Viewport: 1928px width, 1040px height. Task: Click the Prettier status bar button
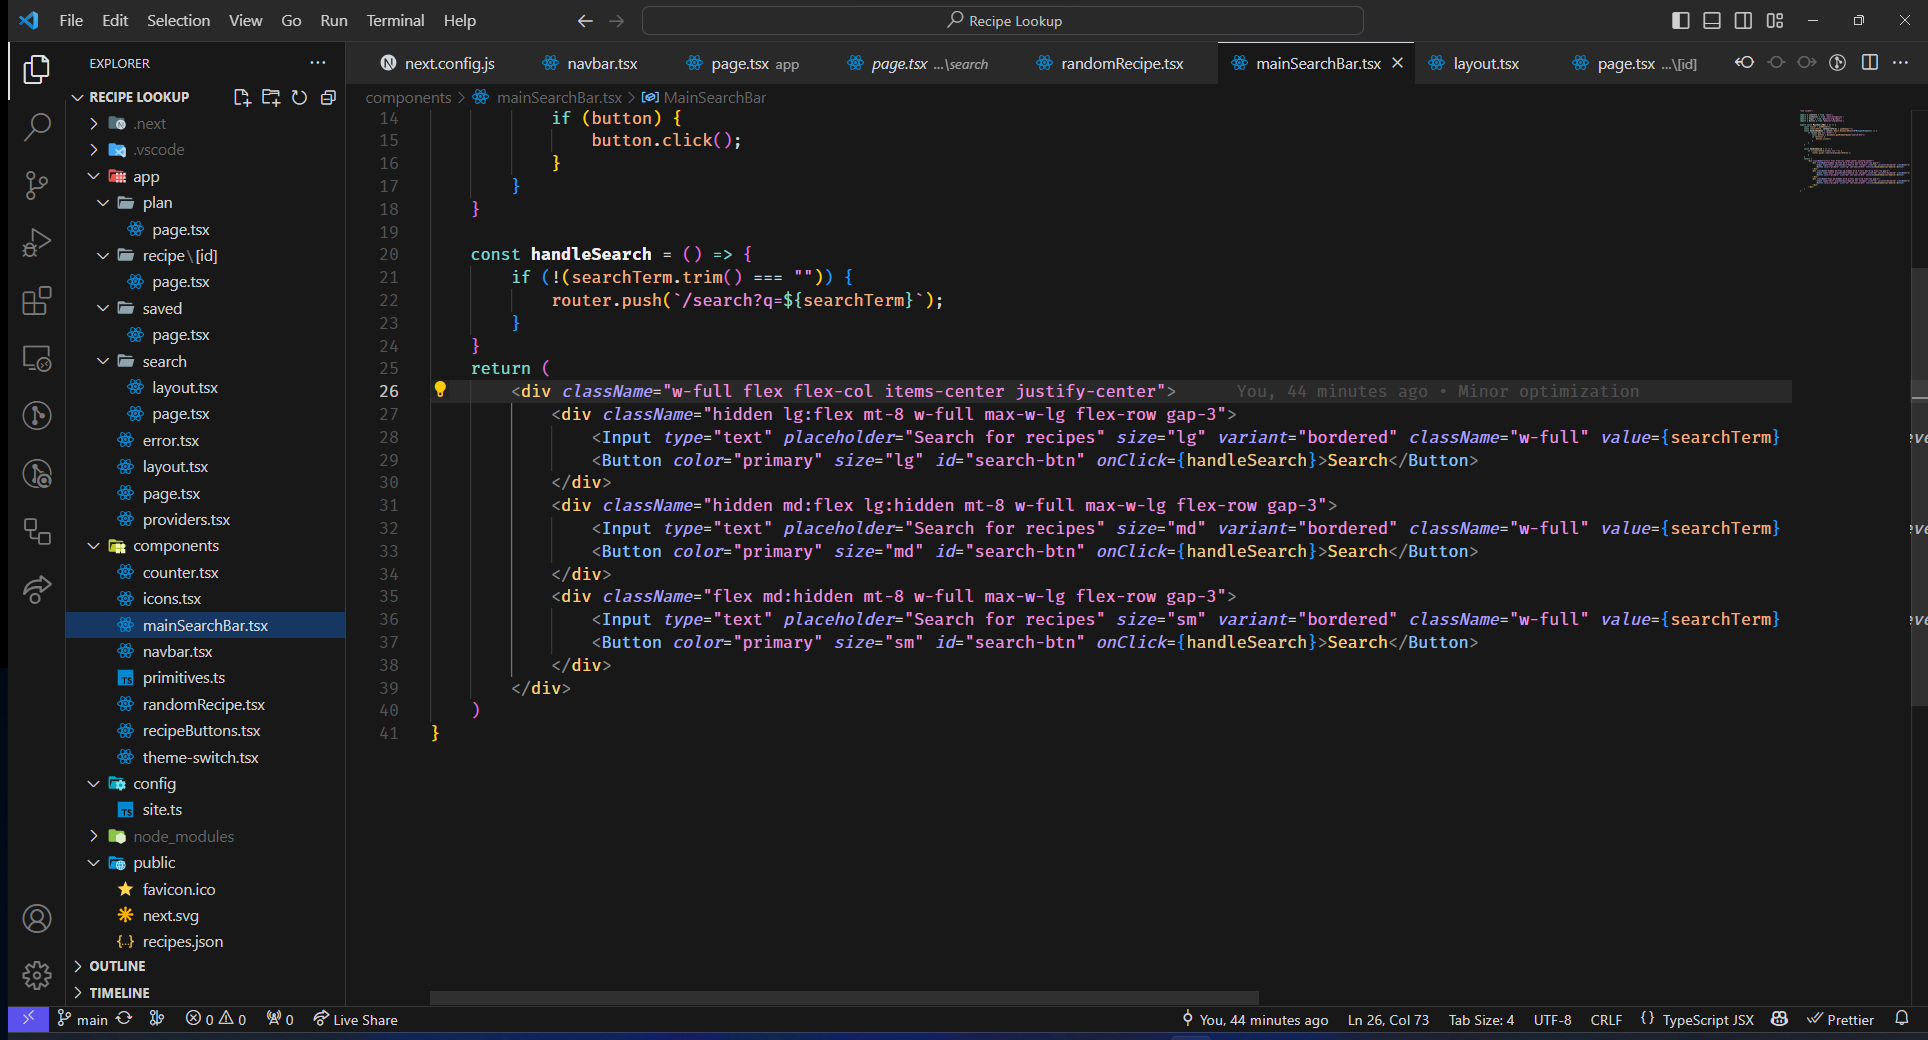pyautogui.click(x=1841, y=1019)
